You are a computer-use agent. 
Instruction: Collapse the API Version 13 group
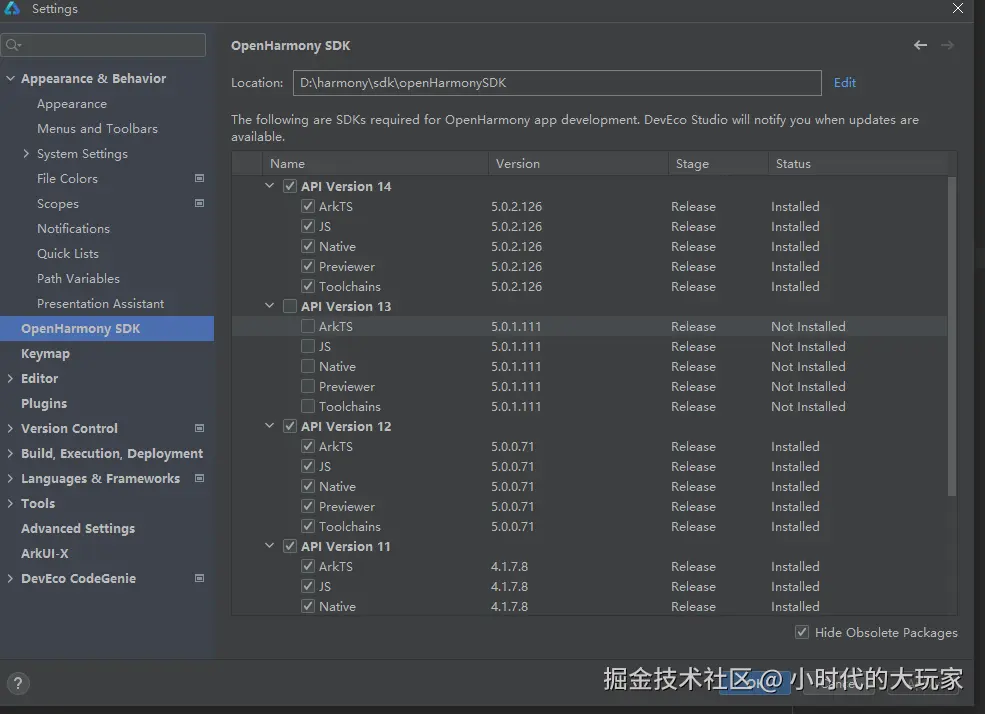point(269,306)
